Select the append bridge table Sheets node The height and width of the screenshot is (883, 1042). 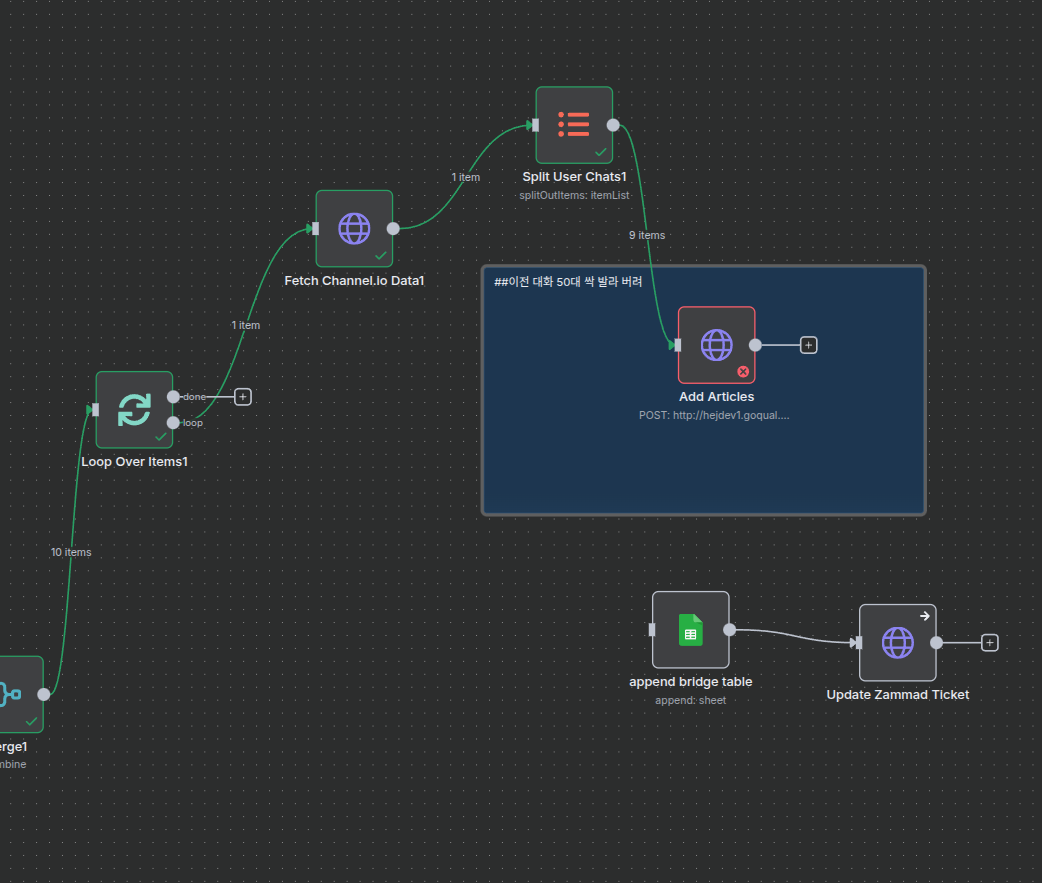(690, 630)
